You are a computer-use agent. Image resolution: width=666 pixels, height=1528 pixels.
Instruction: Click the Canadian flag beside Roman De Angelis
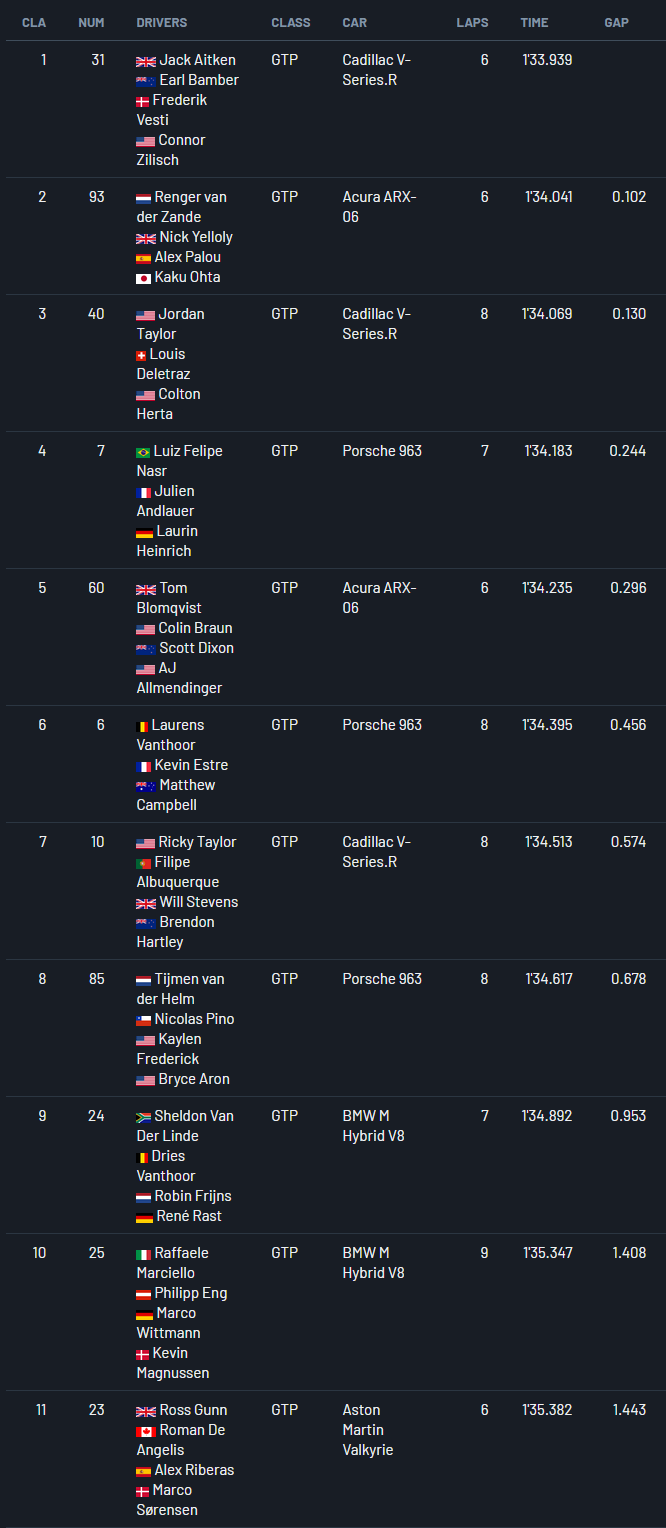point(143,1431)
